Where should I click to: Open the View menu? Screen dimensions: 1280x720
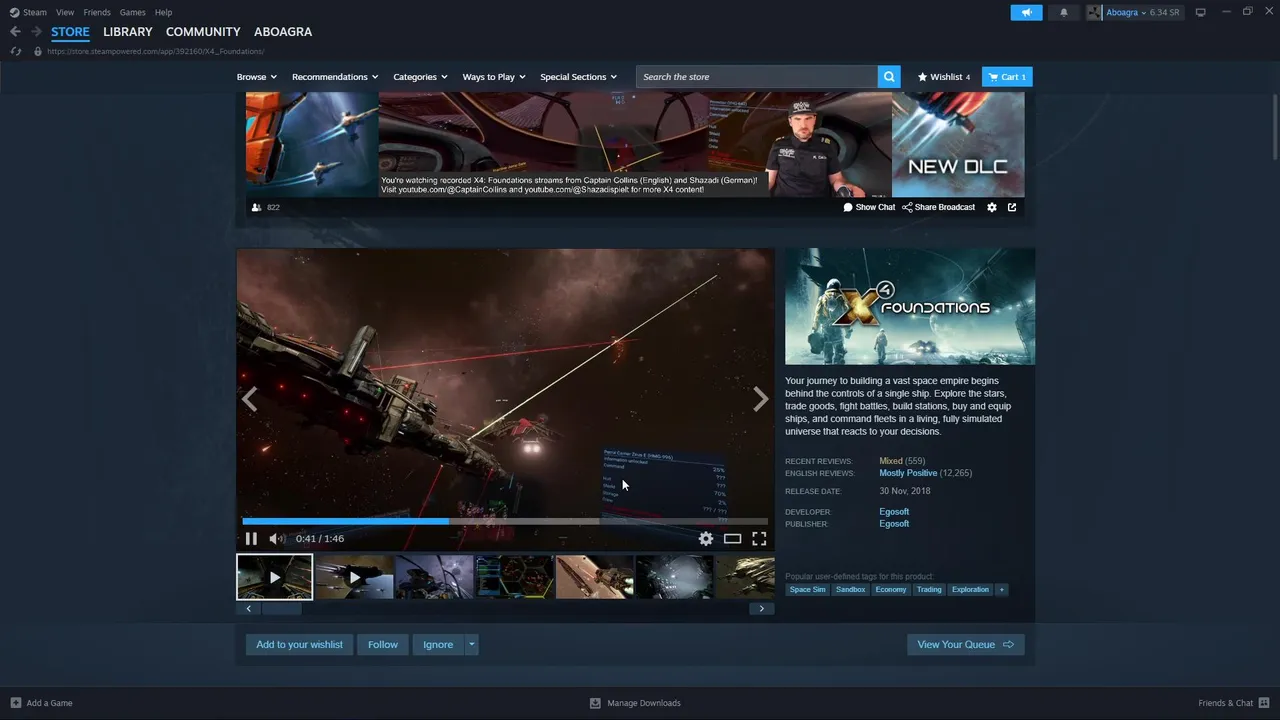point(65,12)
